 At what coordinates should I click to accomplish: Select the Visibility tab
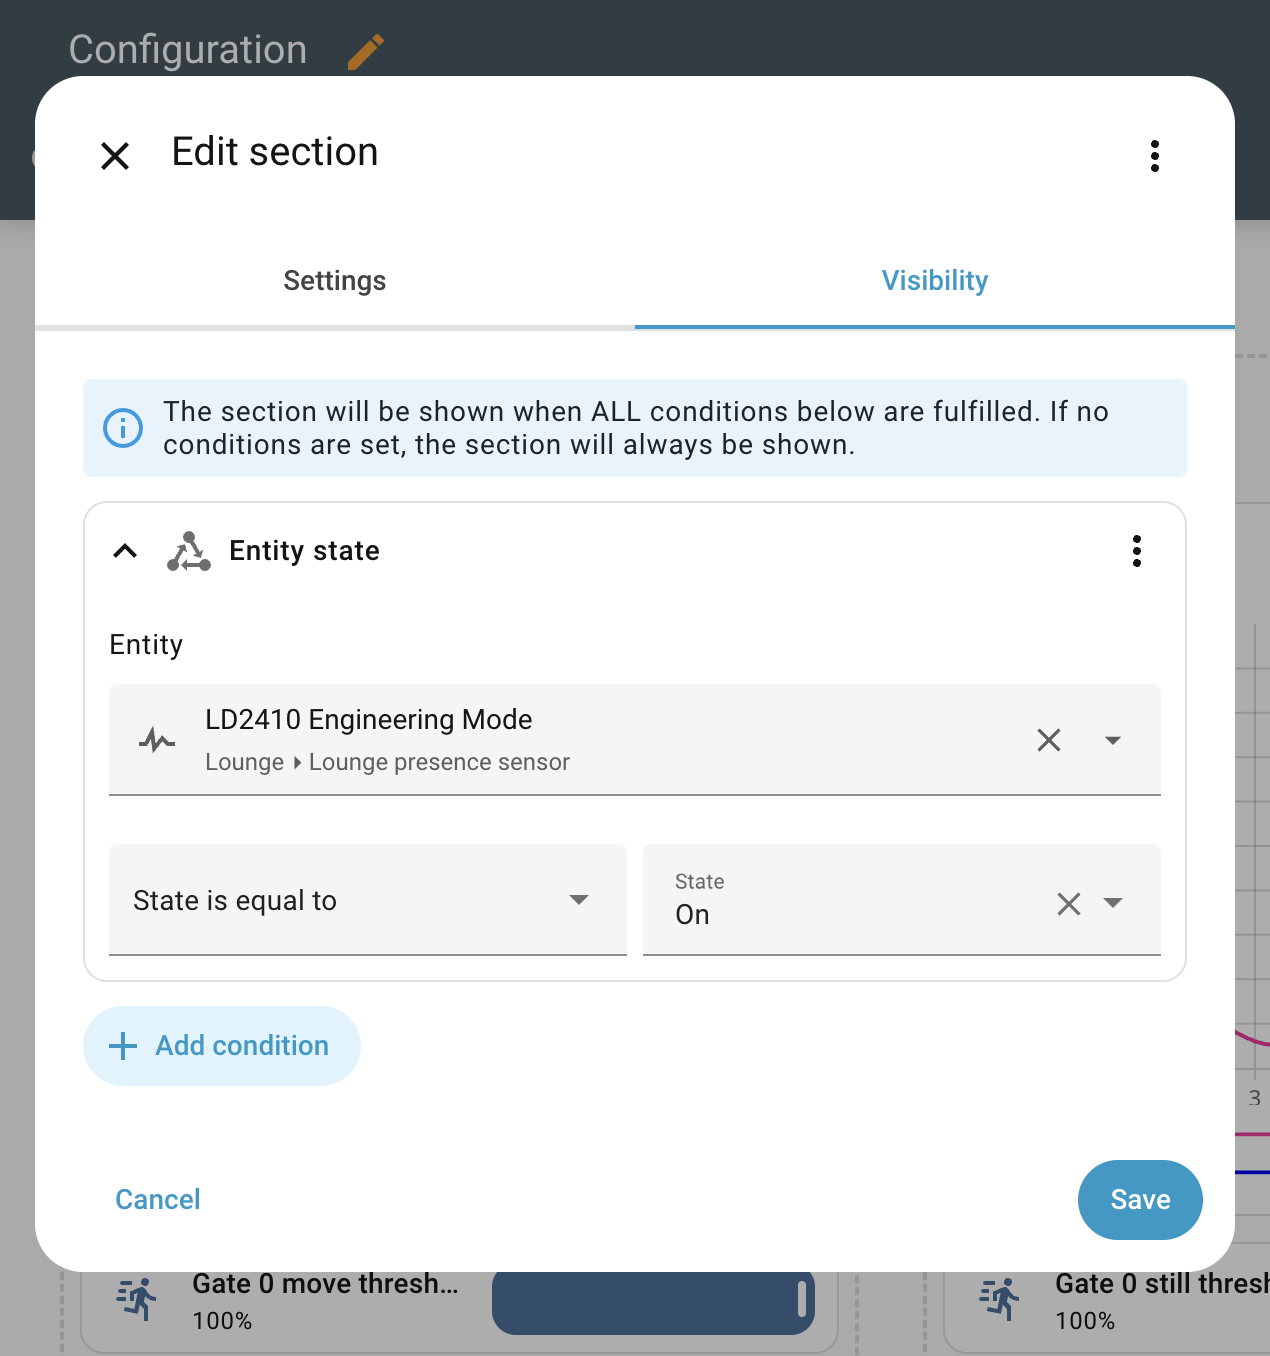click(935, 281)
